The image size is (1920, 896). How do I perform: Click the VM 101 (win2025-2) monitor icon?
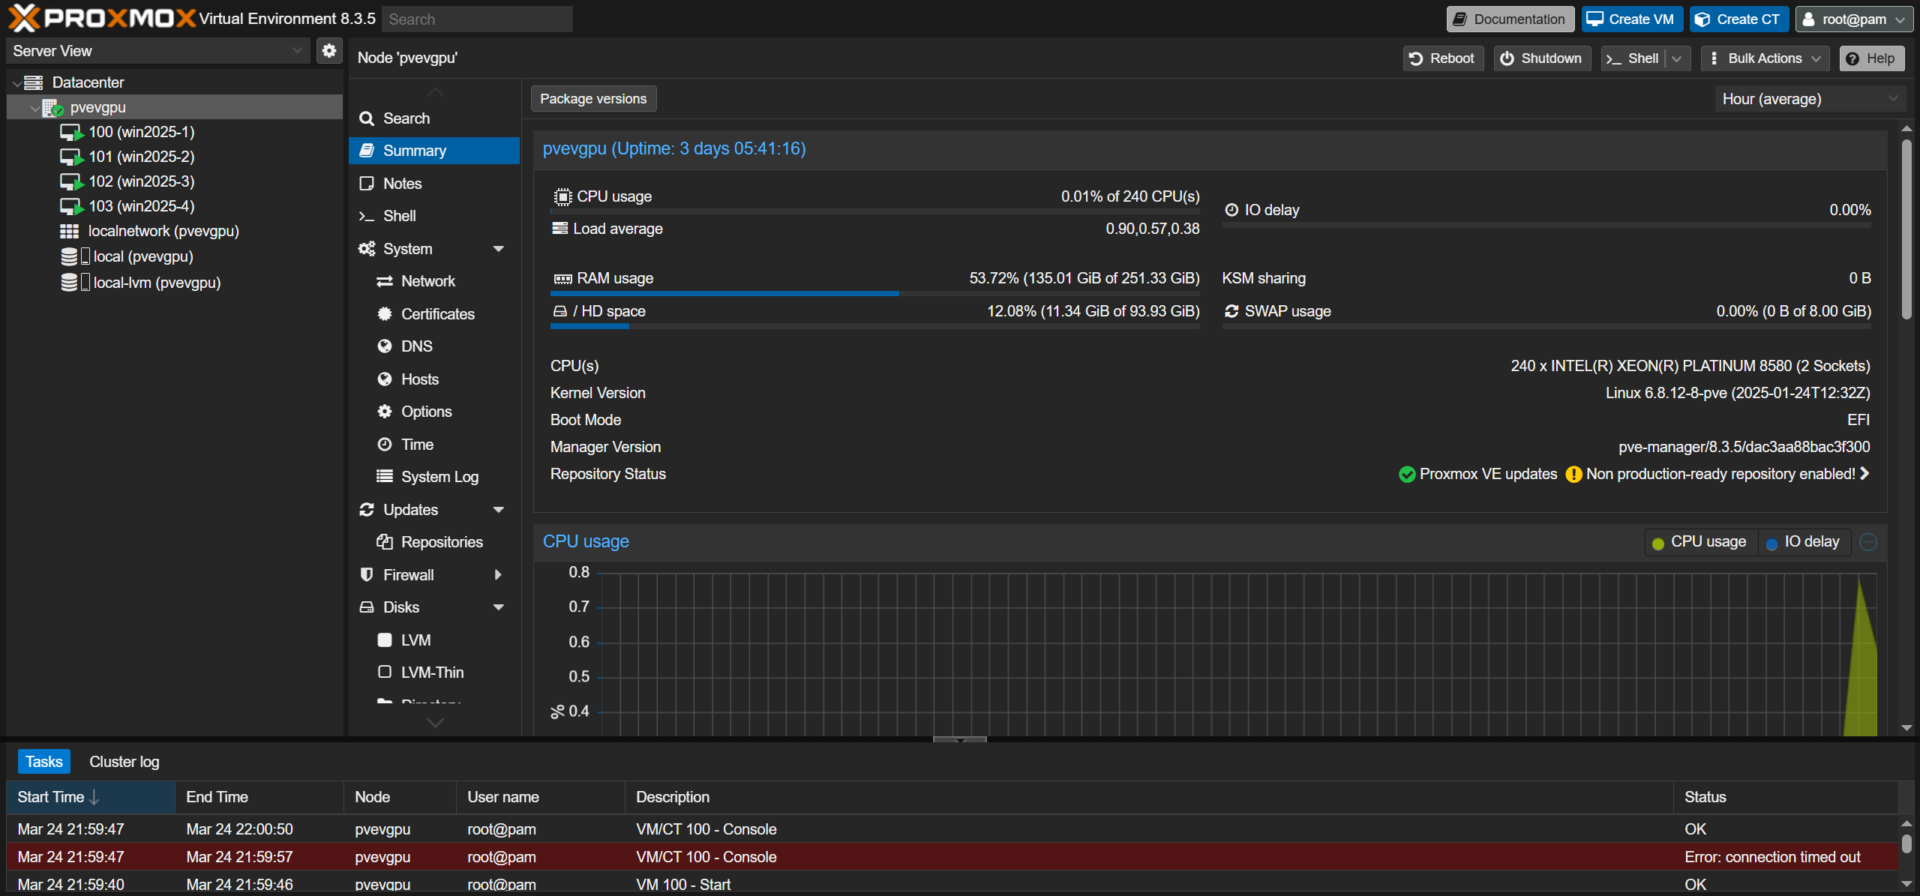71,157
